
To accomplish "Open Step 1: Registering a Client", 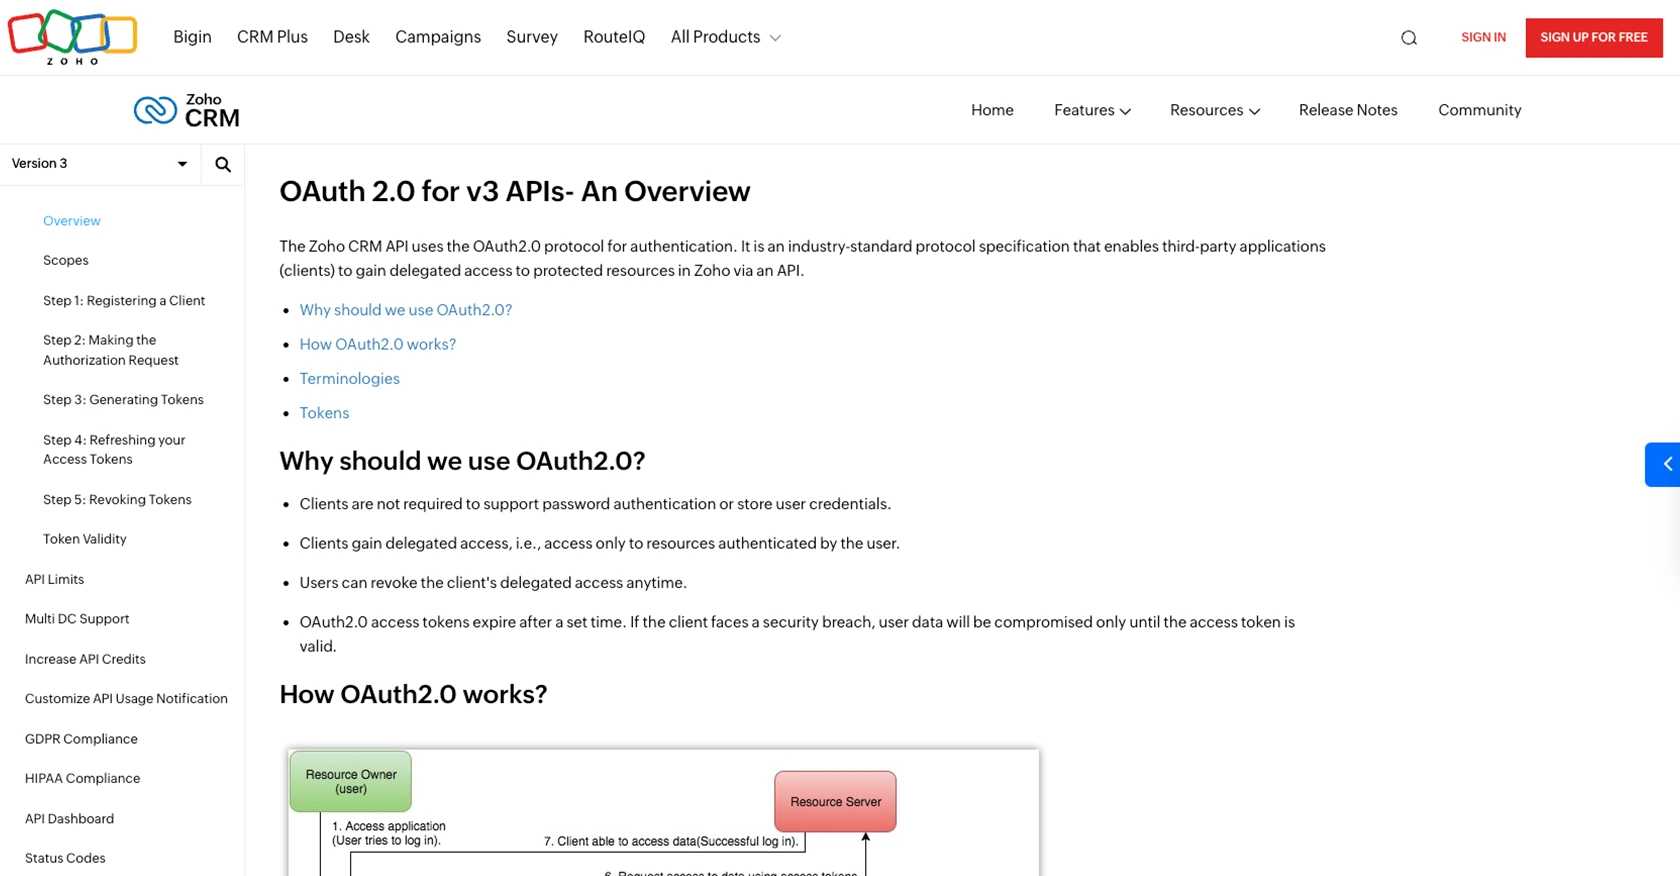I will [x=124, y=300].
